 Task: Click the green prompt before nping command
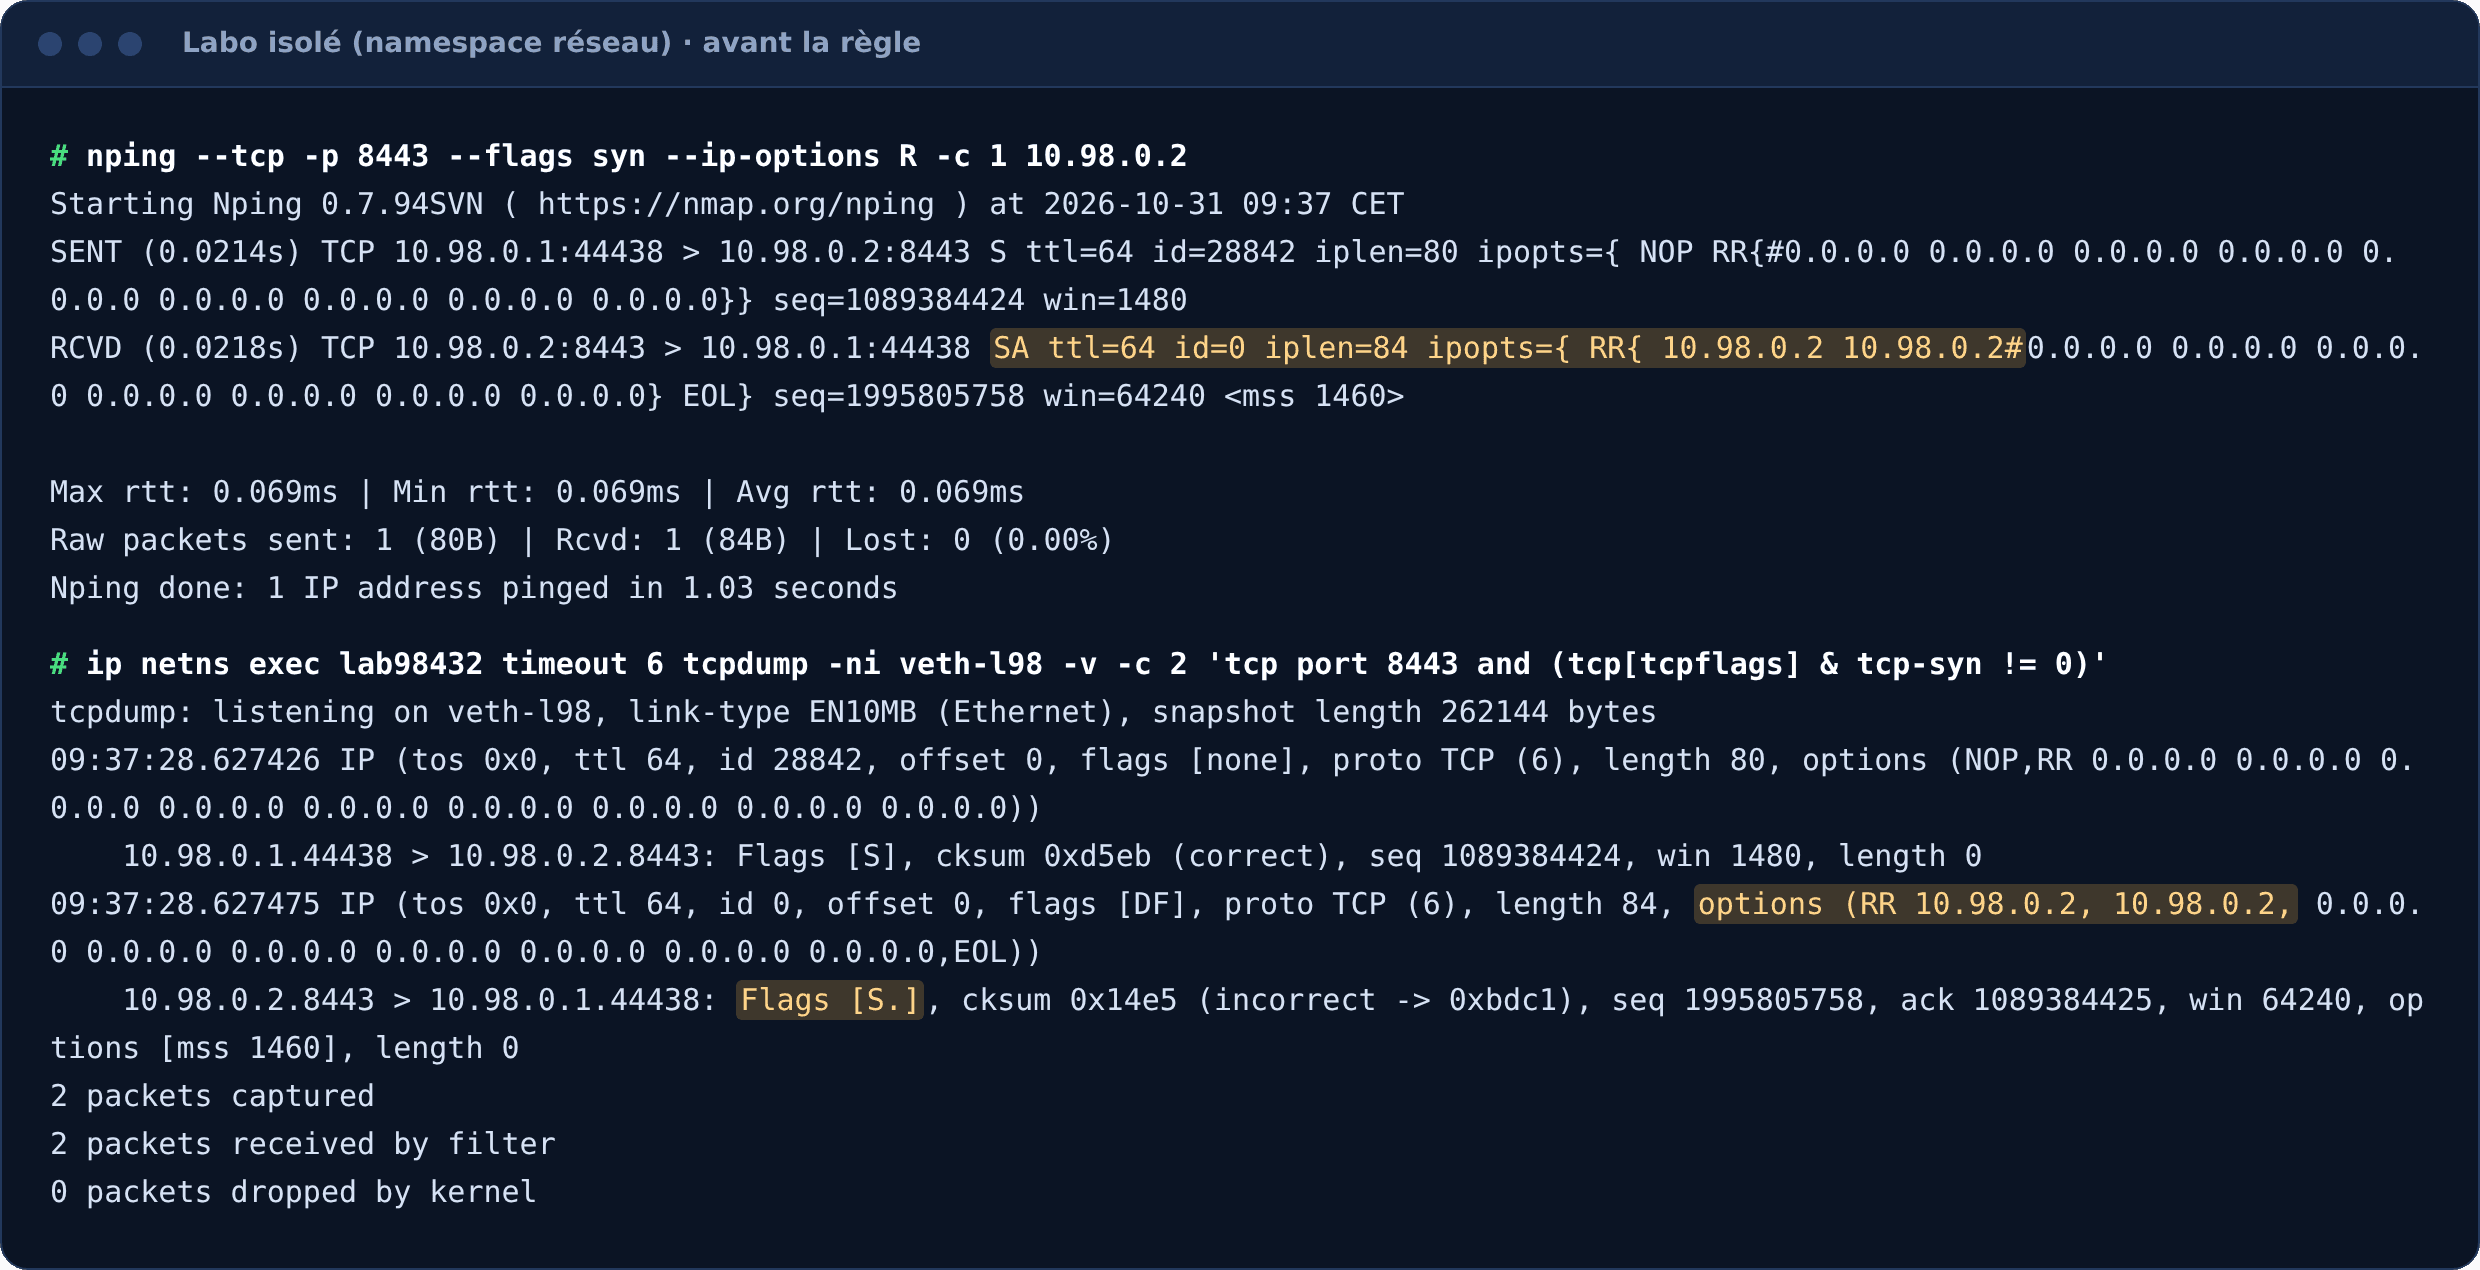59,156
